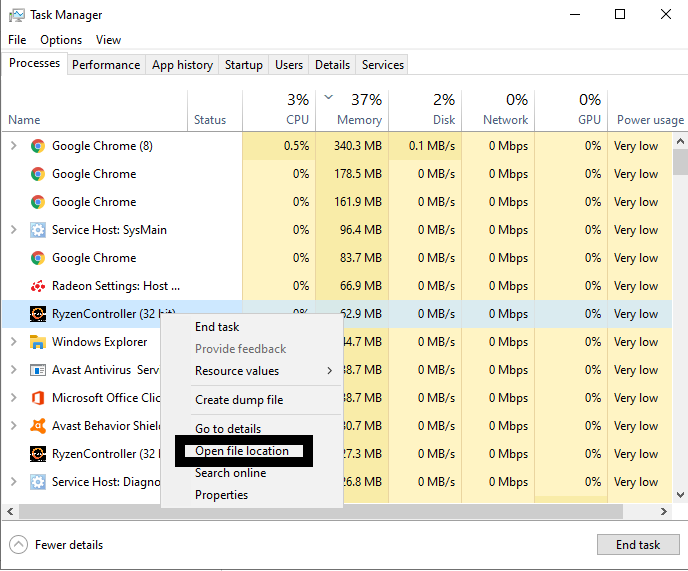Screen dimensions: 688x571
Task: Collapse view with the Fewer details arrow
Action: (18, 545)
